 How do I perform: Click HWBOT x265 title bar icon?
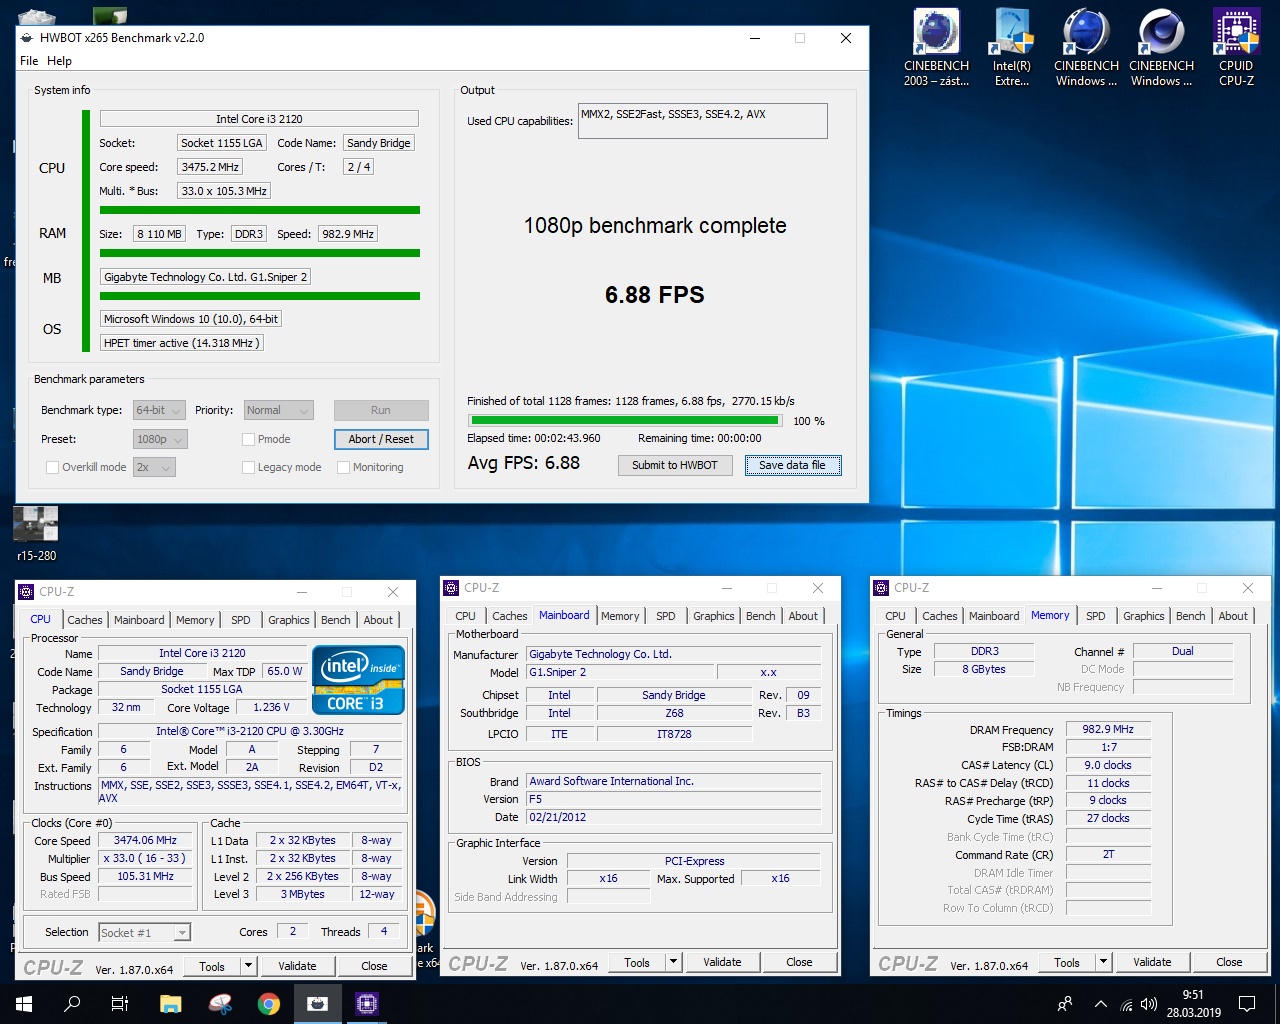coord(27,38)
